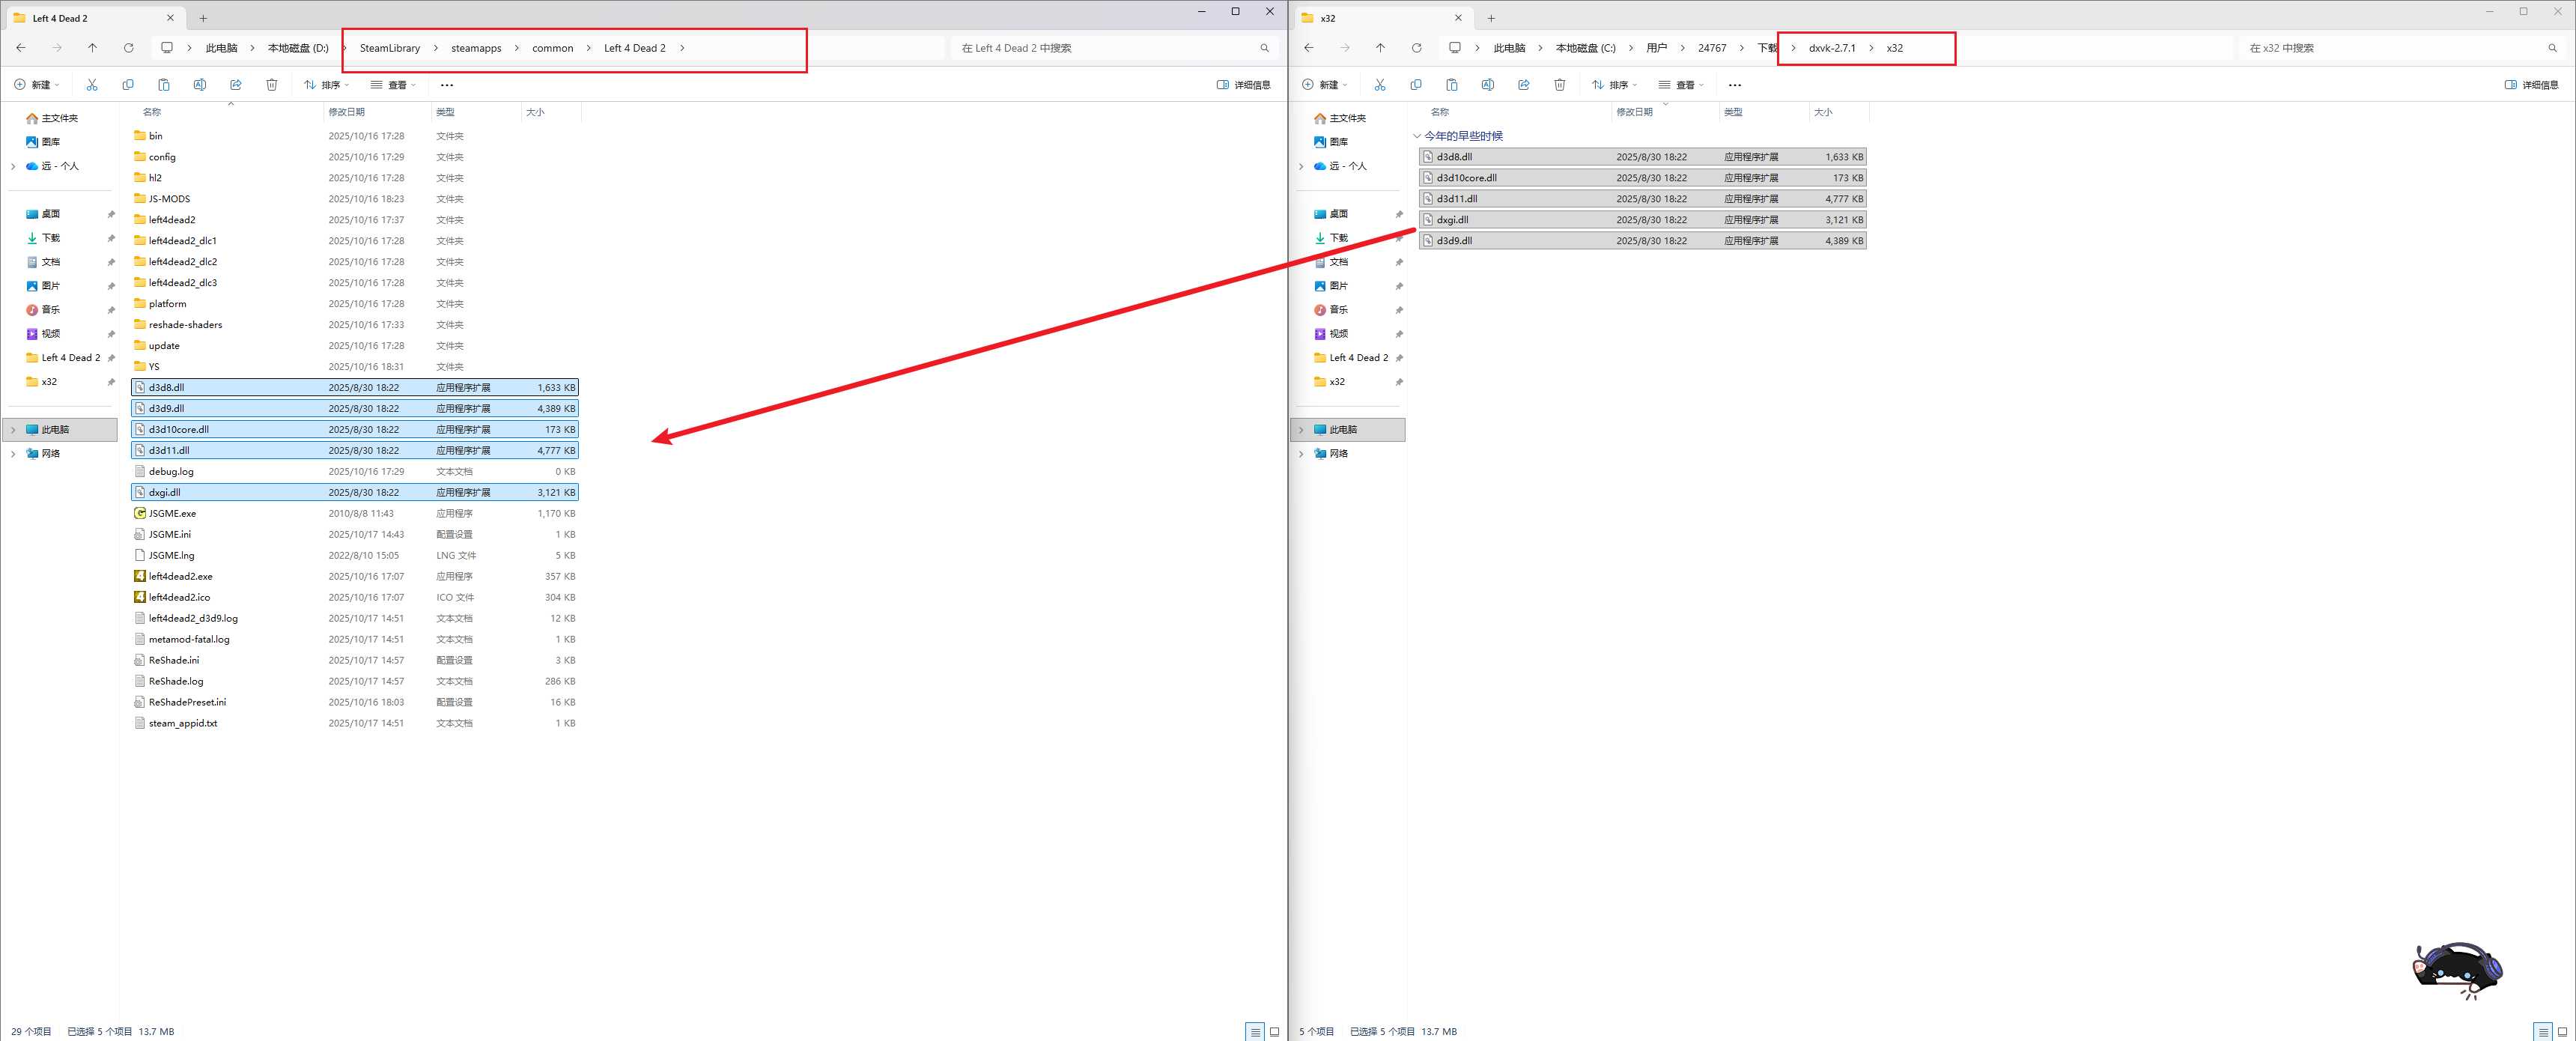Open a new tab in Left 4 Dead 2 window
This screenshot has height=1041, width=2576.
[x=203, y=18]
